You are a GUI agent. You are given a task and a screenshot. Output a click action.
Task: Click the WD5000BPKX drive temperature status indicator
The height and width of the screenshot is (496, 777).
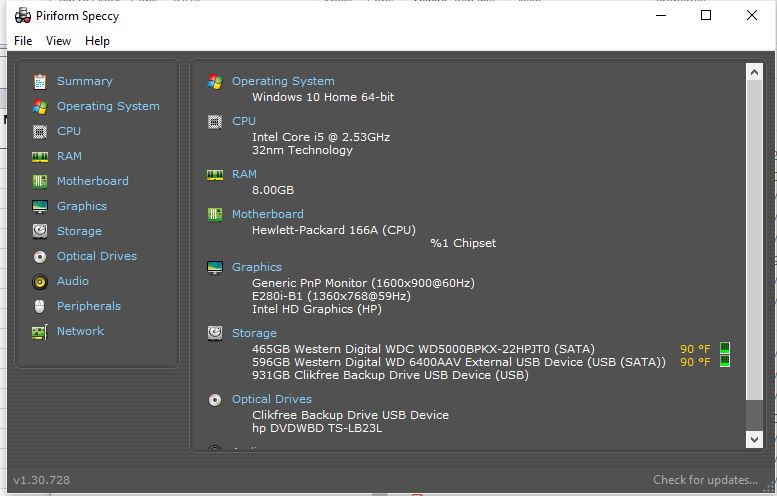point(724,348)
